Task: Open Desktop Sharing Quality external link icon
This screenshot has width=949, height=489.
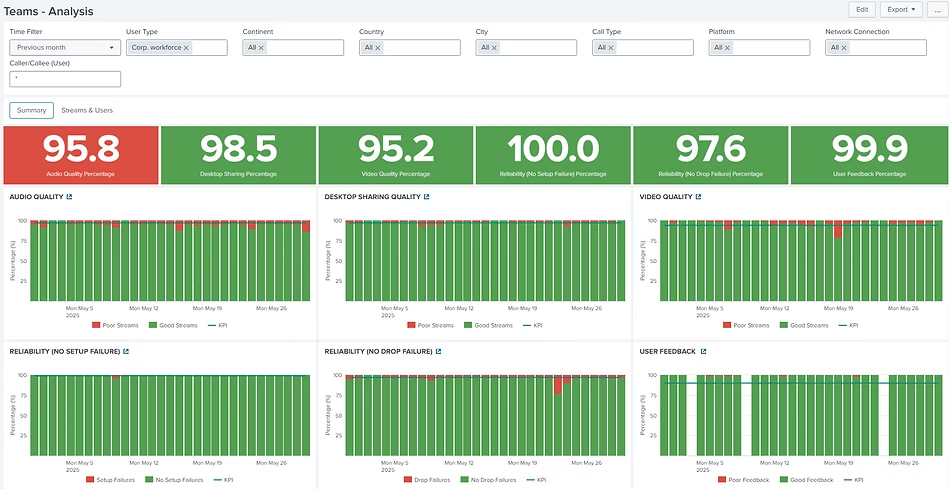Action: pos(427,197)
